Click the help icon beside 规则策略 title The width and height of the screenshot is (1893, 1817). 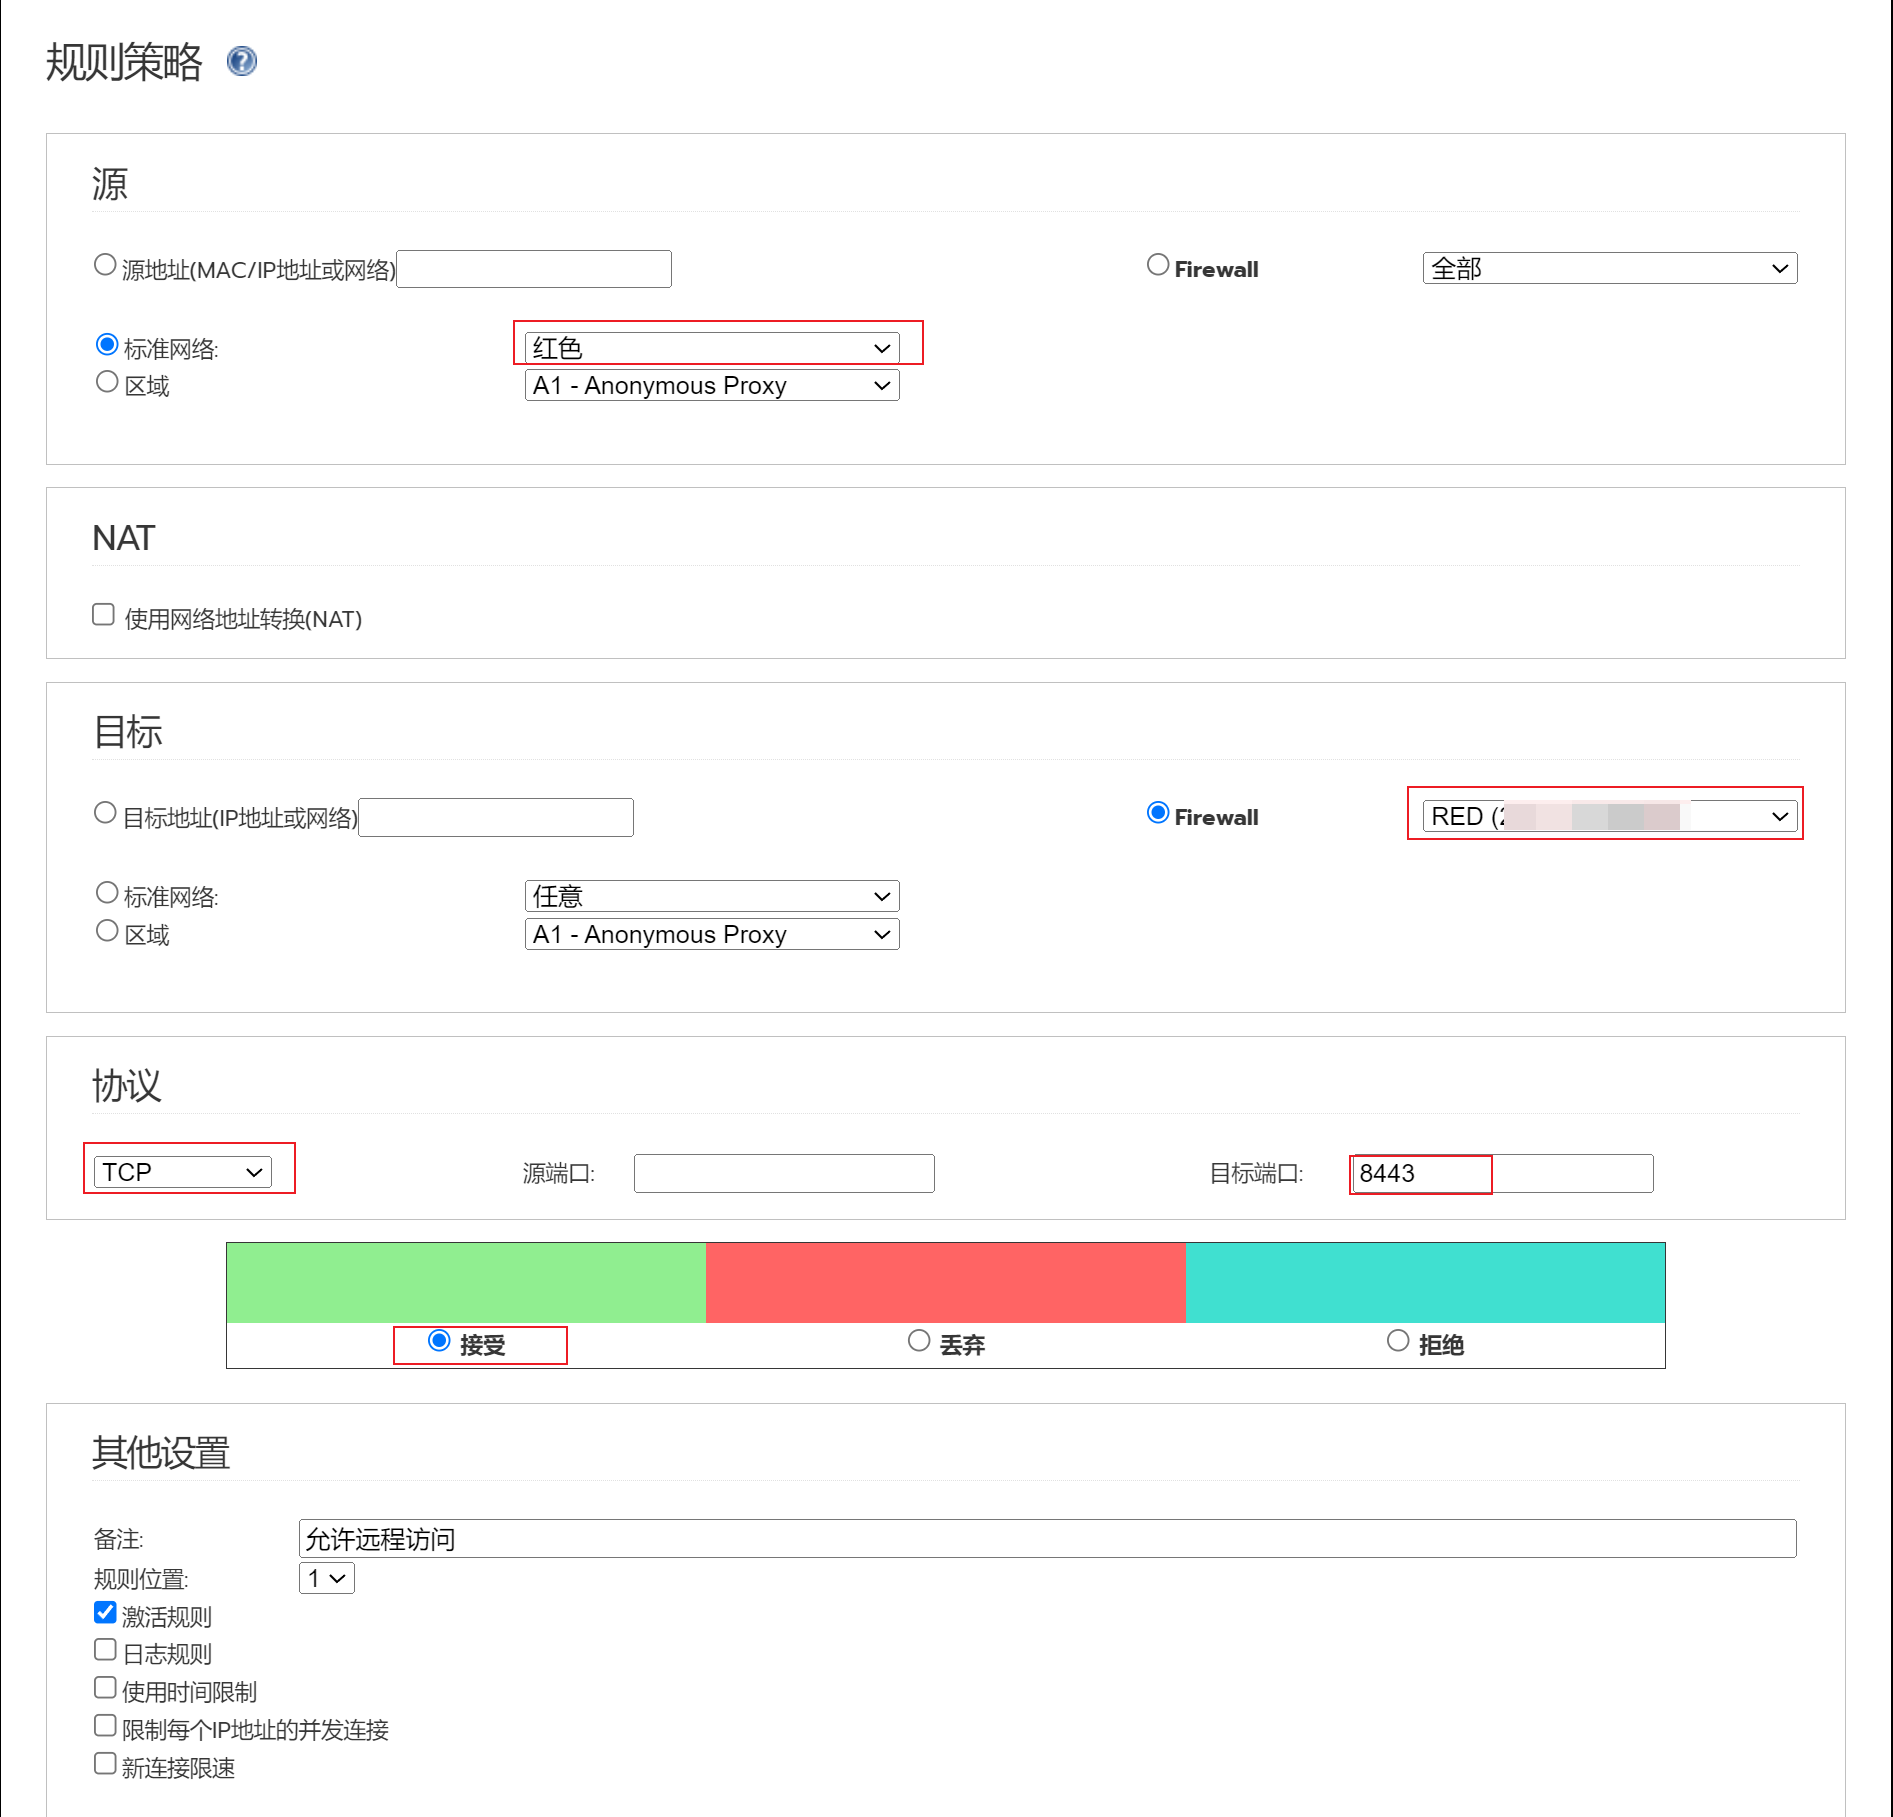242,62
